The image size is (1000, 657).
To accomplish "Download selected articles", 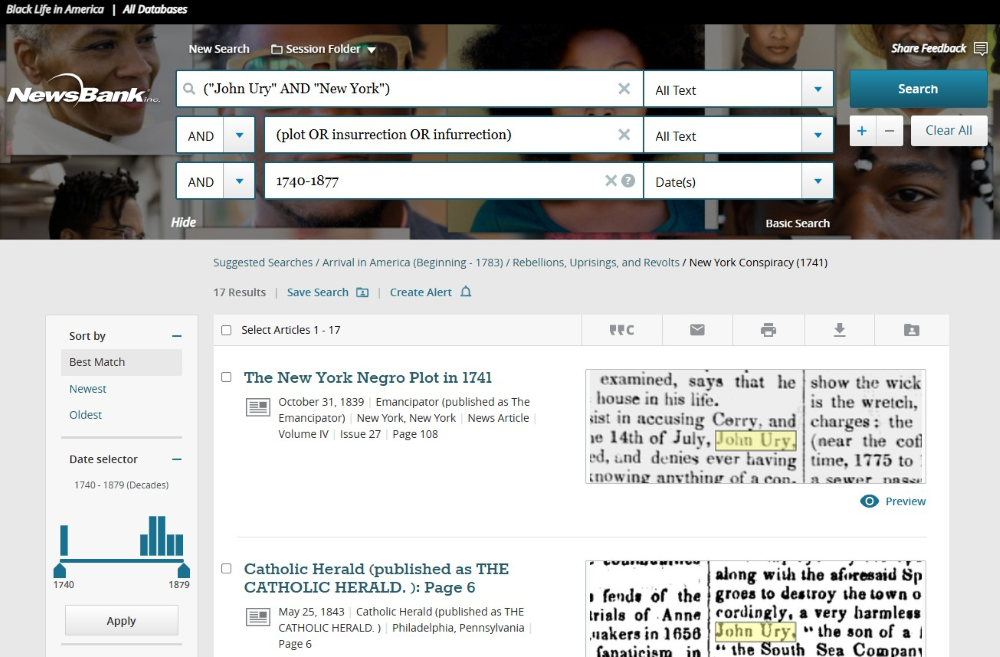I will pos(839,329).
